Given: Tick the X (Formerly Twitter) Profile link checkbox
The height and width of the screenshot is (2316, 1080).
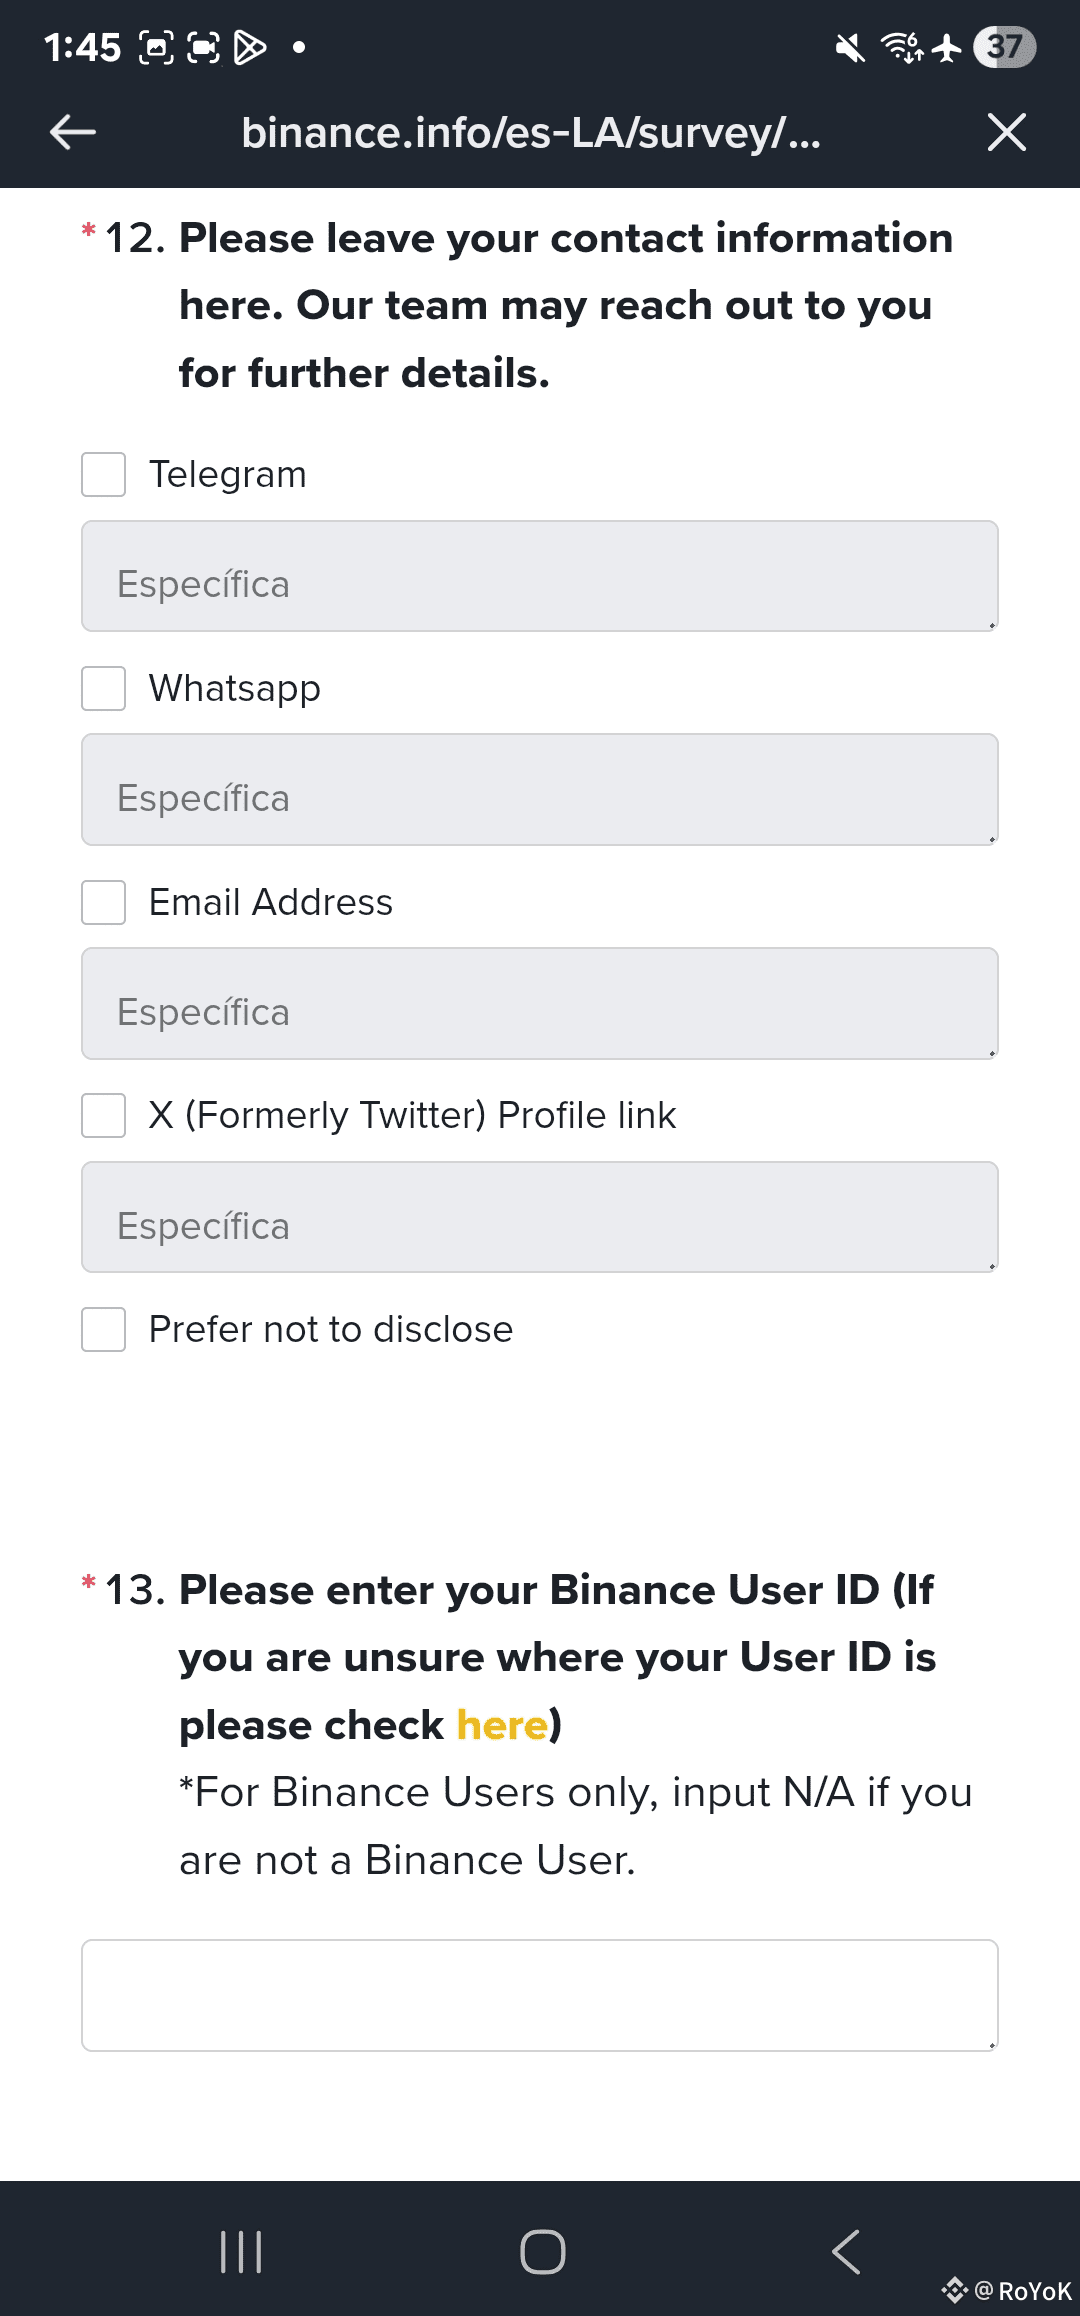Looking at the screenshot, I should [x=104, y=1115].
